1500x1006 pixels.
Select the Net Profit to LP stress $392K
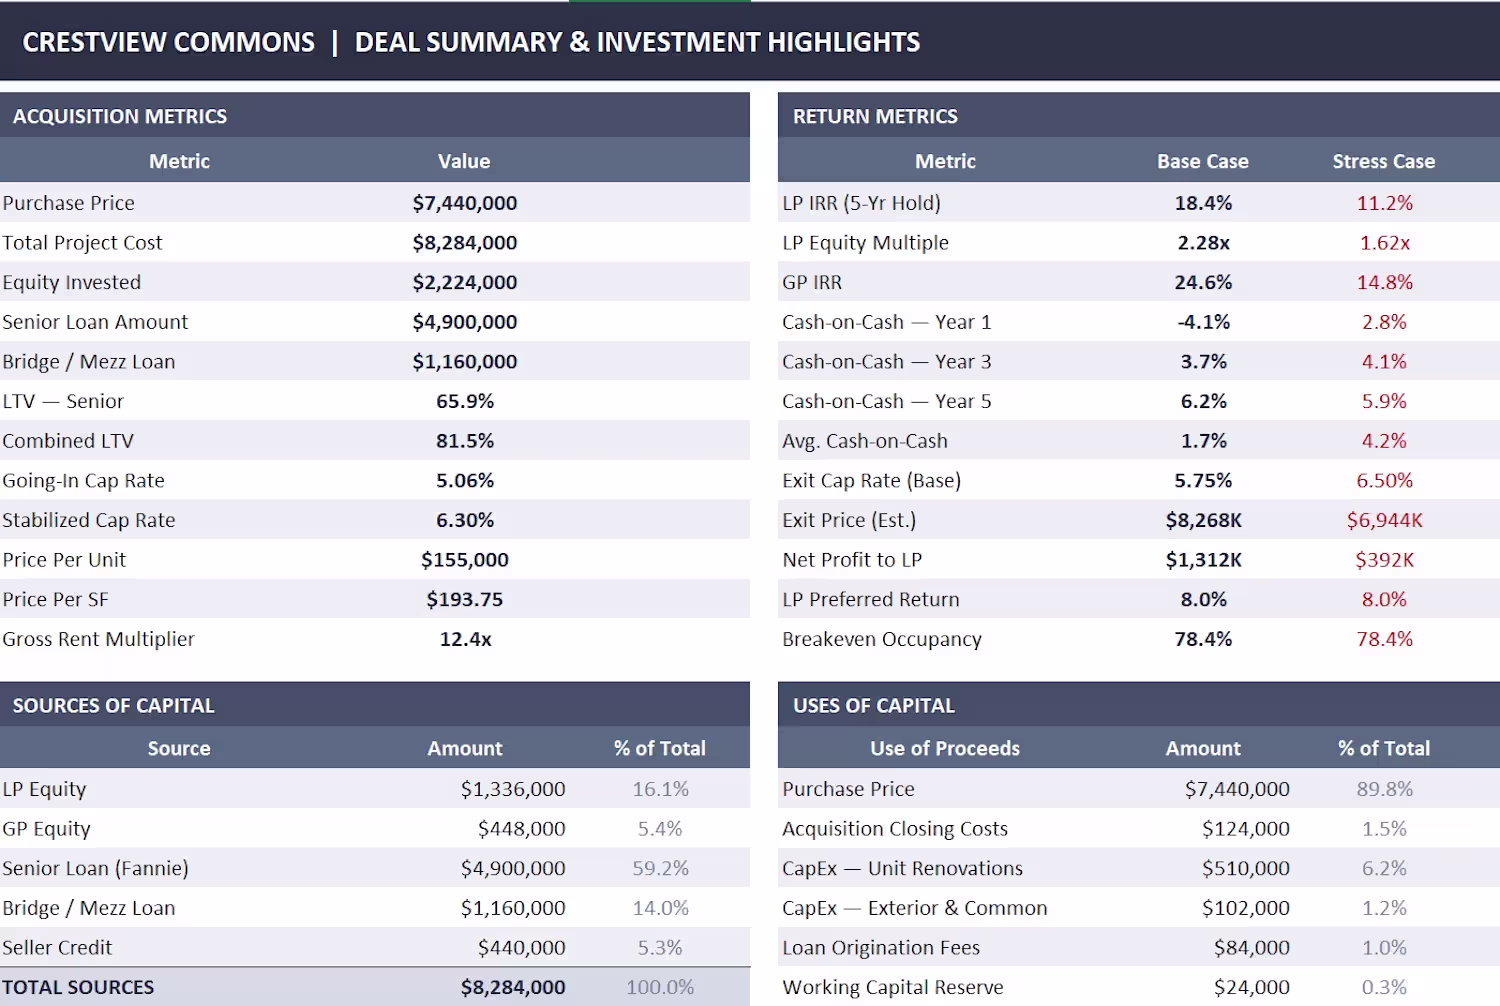[x=1384, y=560]
